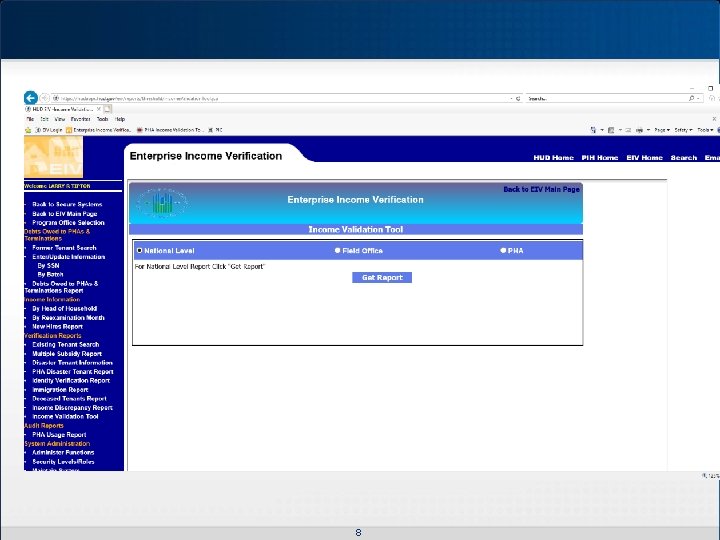720x540 pixels.
Task: Open Existing Tenant Search link
Action: point(66,344)
